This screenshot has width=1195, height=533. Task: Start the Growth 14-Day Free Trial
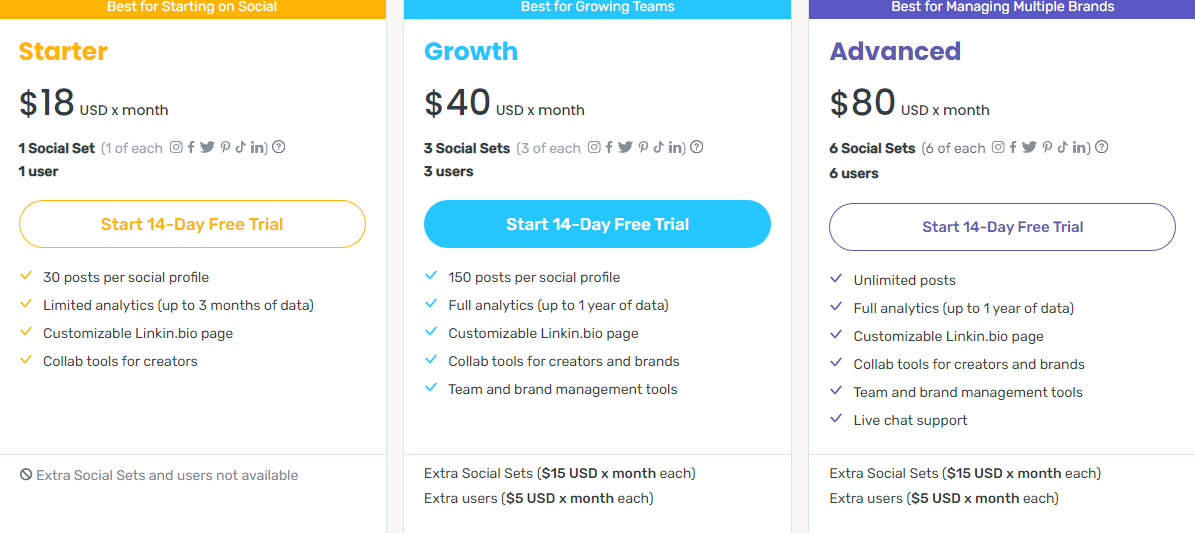pos(598,224)
